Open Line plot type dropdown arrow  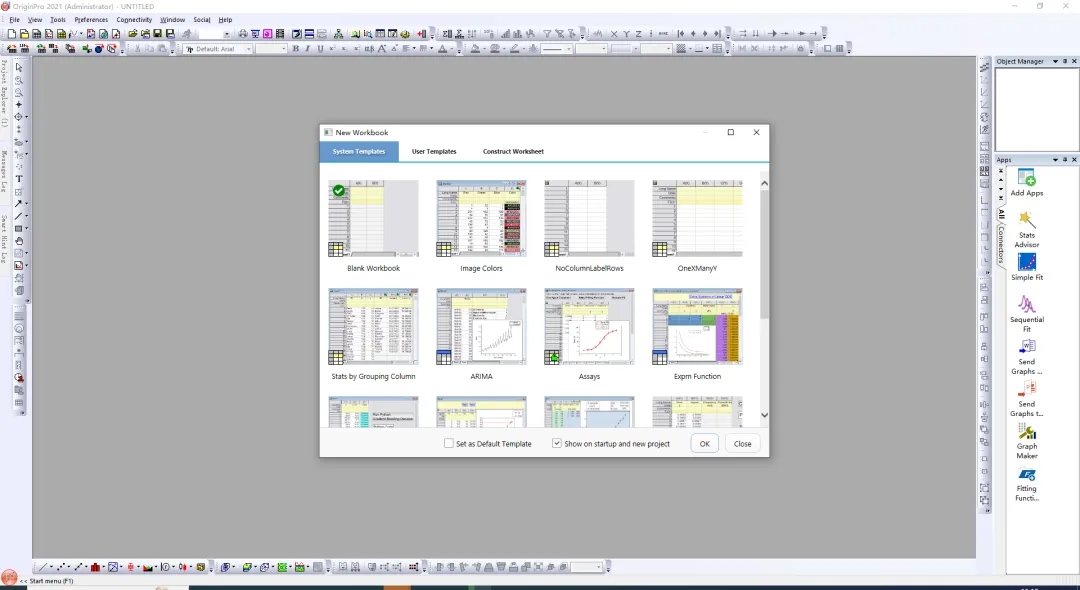click(x=52, y=567)
